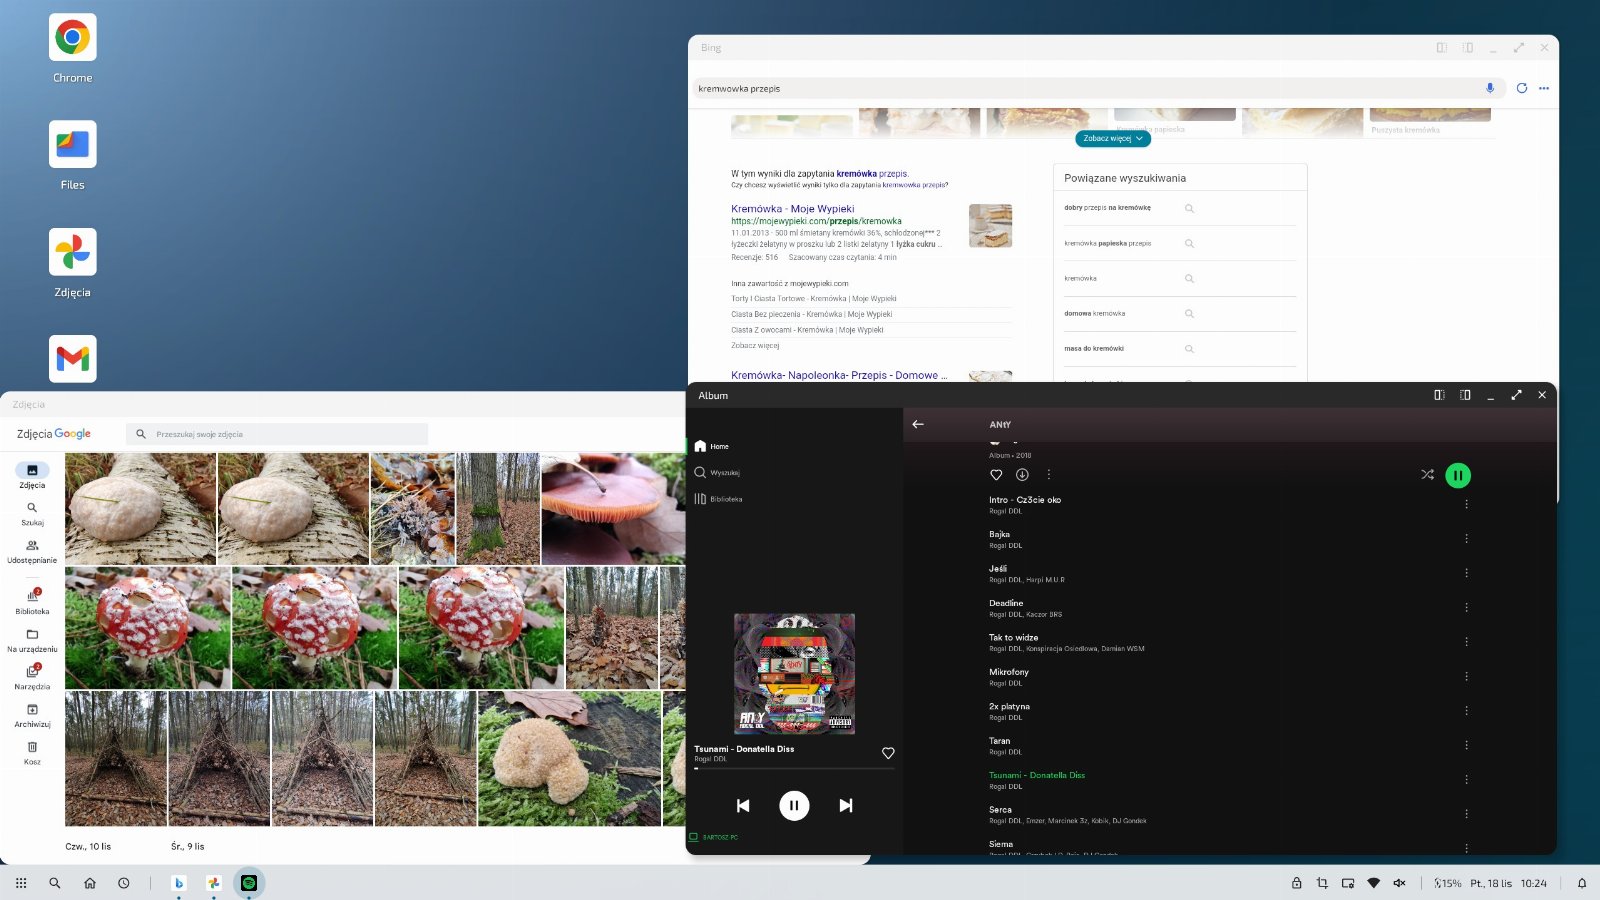This screenshot has width=1600, height=900.
Task: Open Kosz in Photos sidebar
Action: [x=32, y=753]
